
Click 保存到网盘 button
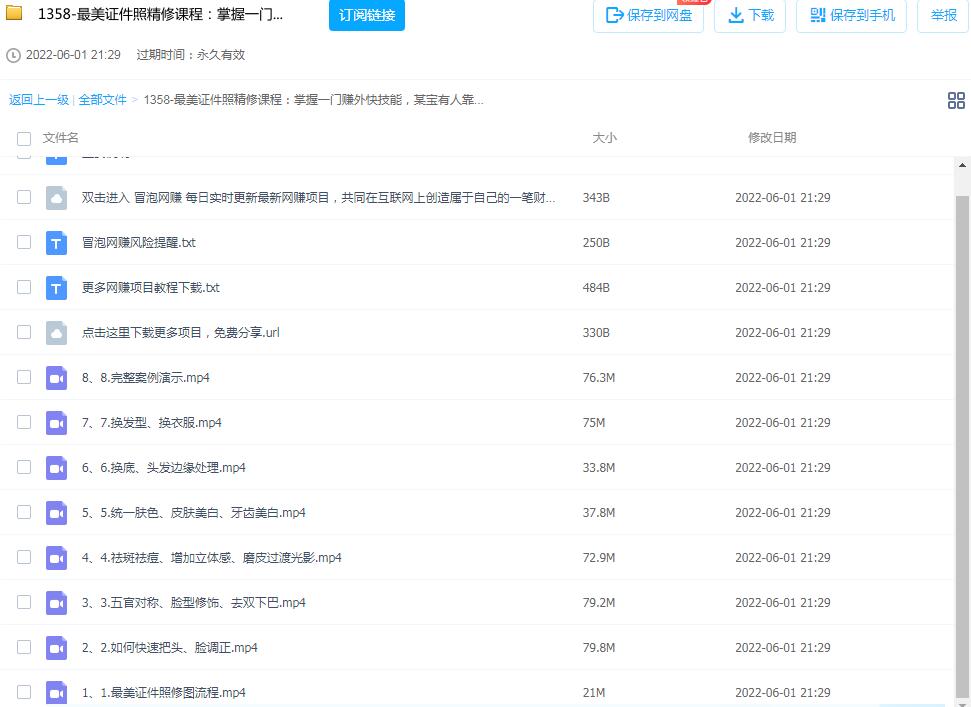pos(648,15)
